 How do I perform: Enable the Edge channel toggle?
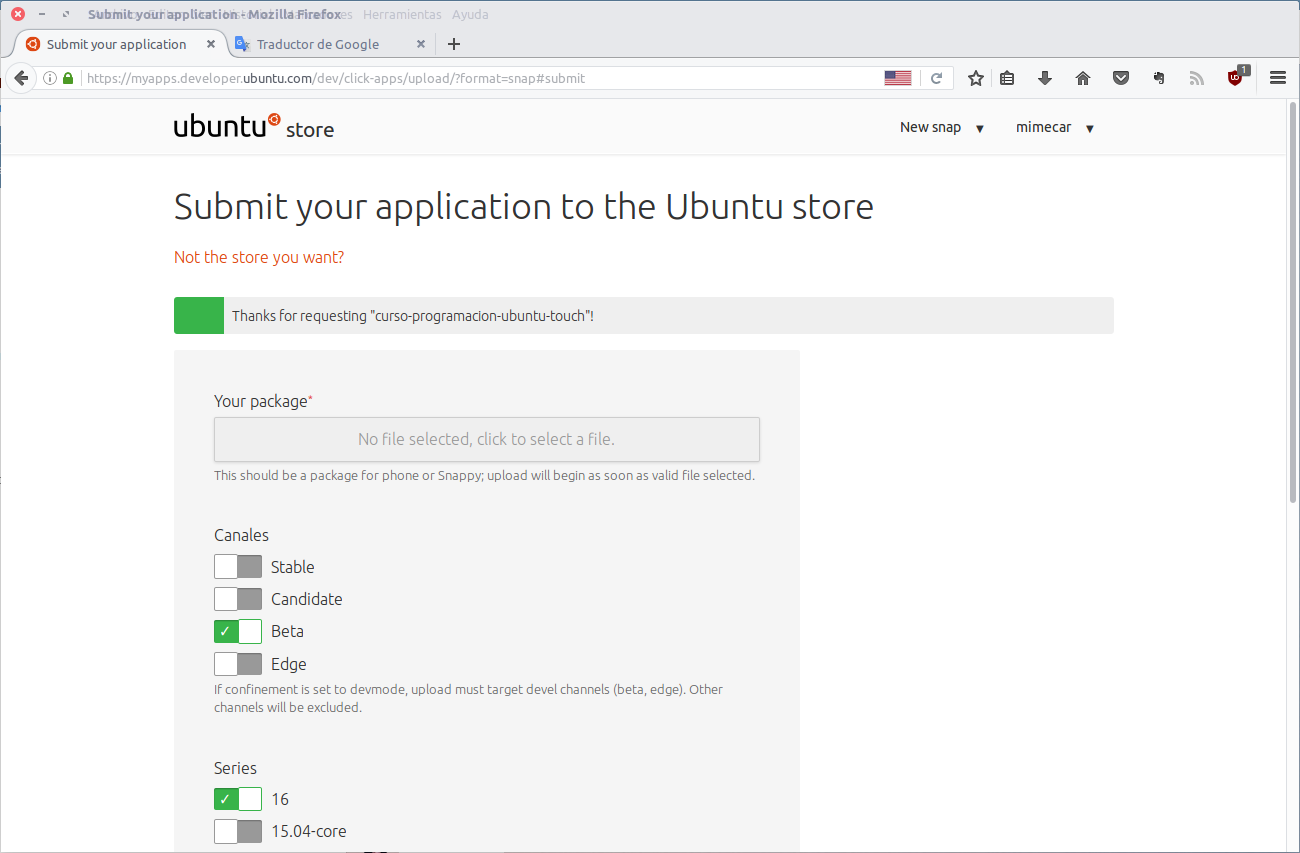238,664
